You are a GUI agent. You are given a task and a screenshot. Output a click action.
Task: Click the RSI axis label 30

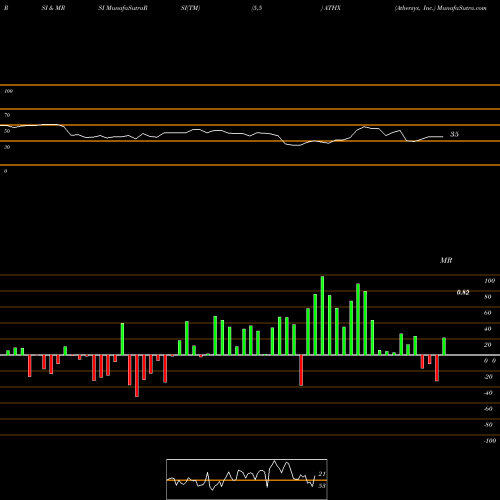click(x=7, y=147)
